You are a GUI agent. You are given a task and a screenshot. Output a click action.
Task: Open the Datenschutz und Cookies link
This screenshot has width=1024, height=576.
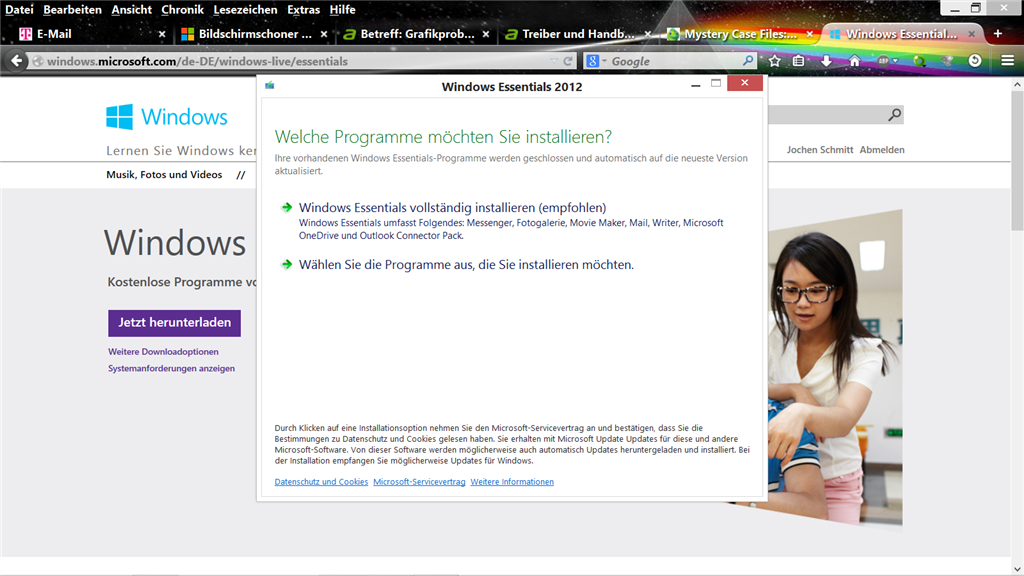tap(321, 482)
